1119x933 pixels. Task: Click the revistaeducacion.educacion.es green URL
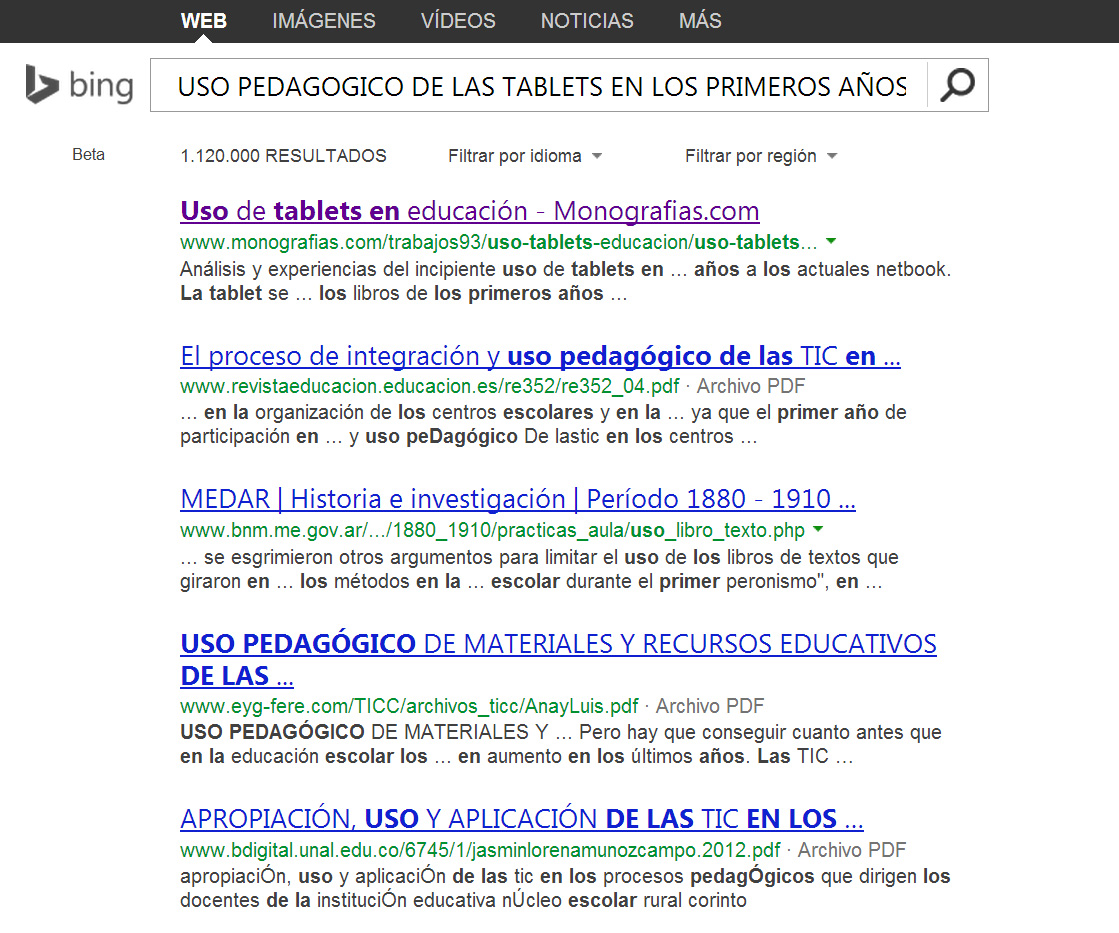pos(430,386)
